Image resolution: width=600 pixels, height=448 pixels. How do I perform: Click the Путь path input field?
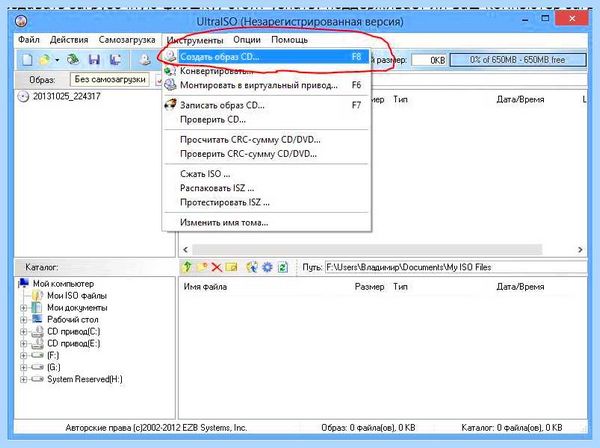pos(455,267)
